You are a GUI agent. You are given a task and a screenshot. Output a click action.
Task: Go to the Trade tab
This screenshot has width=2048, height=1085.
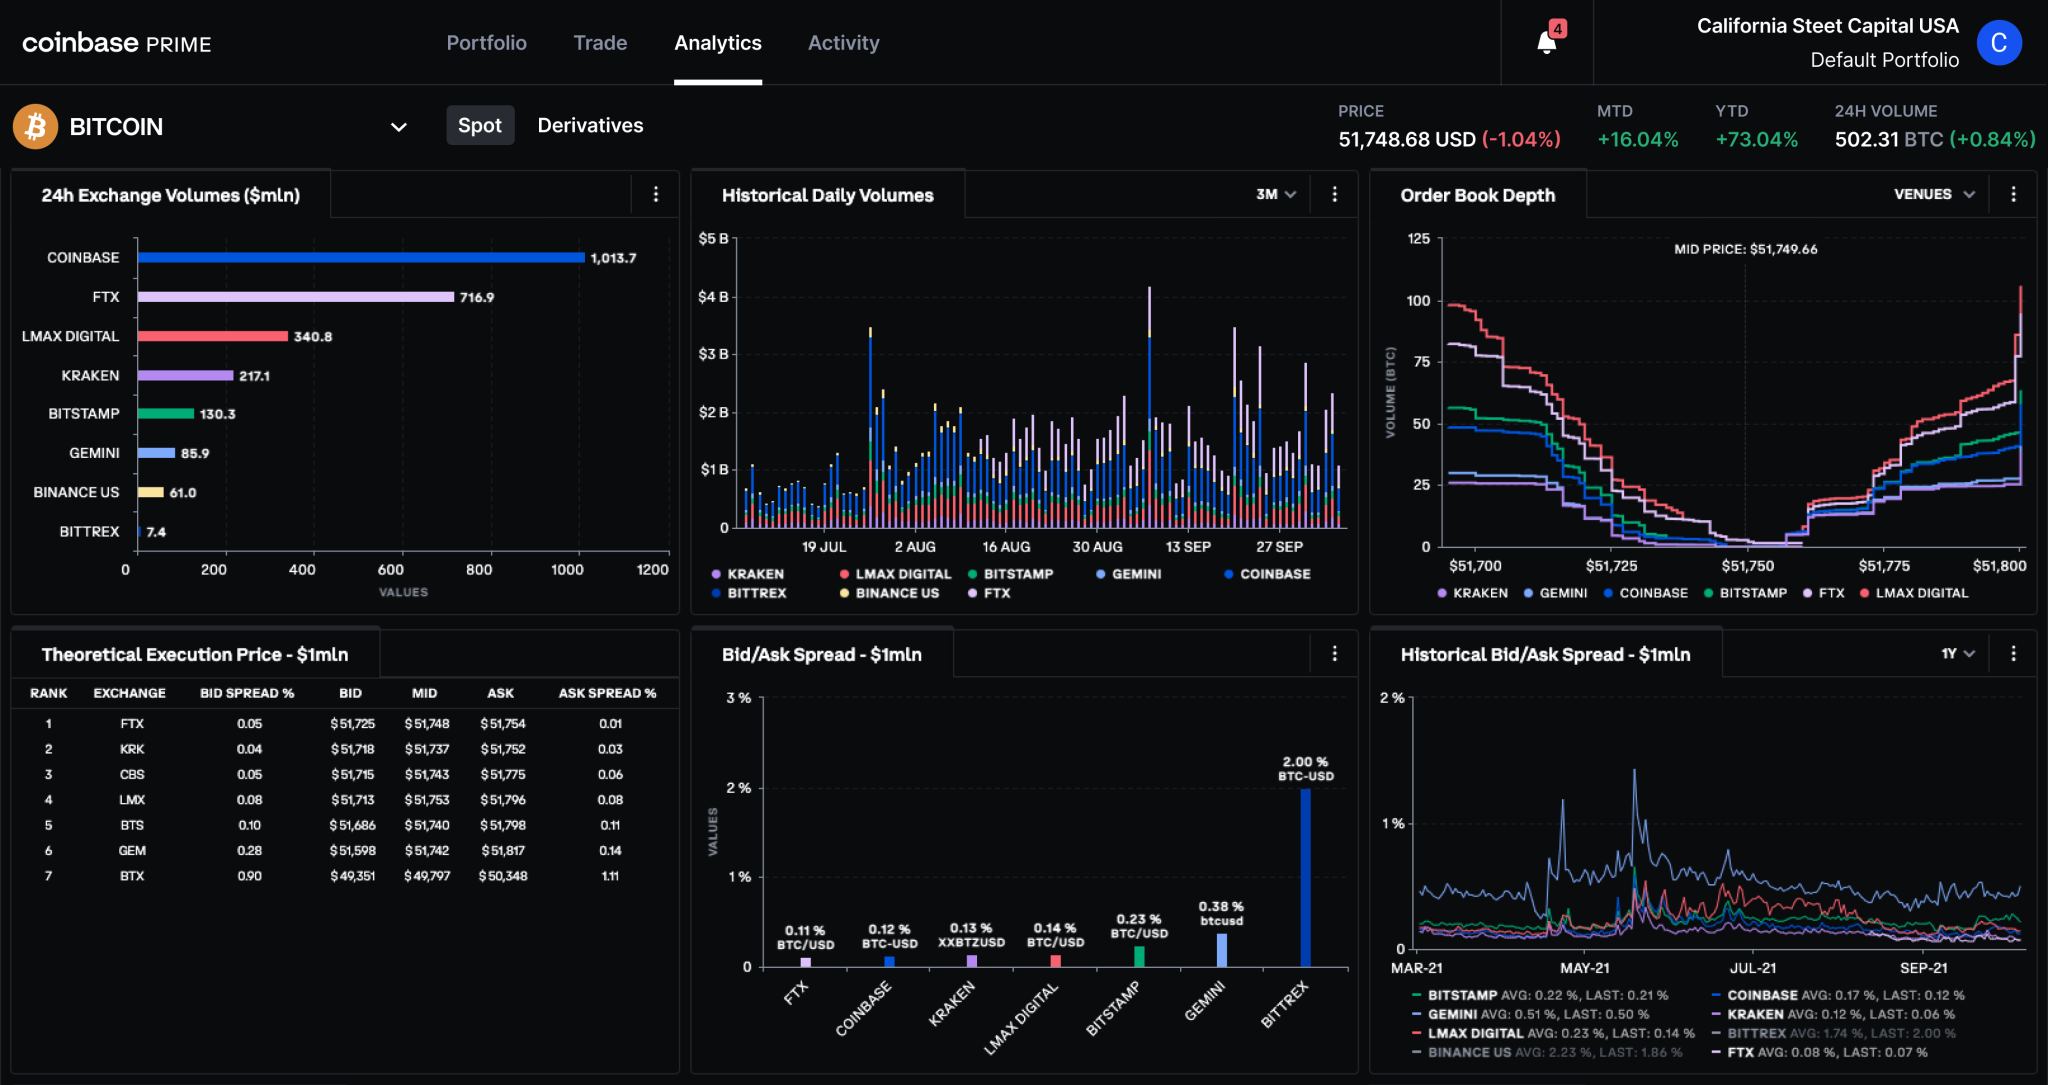pos(600,43)
